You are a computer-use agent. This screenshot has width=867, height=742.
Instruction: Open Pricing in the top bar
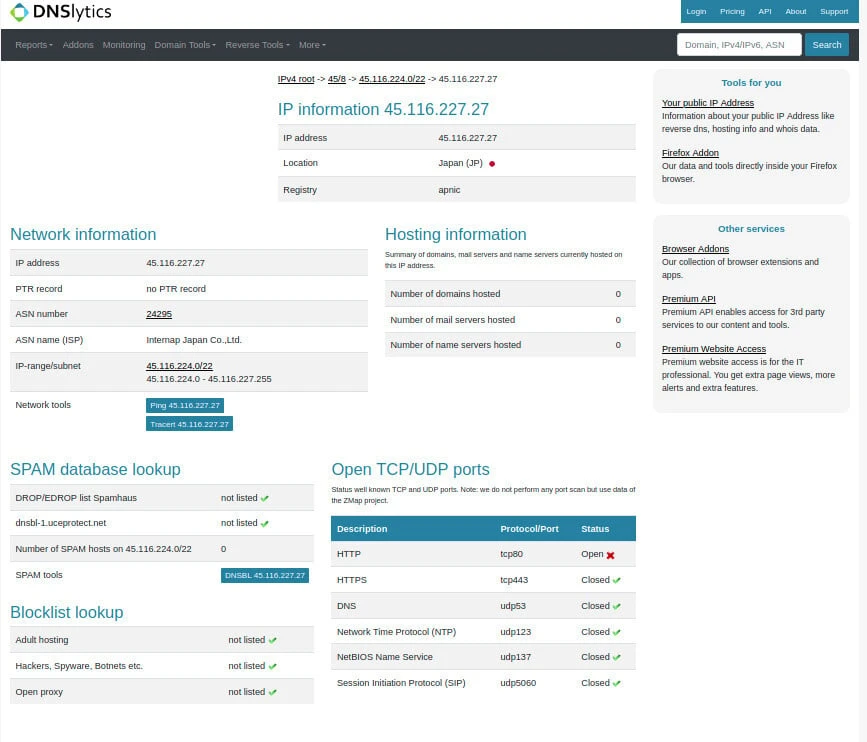732,12
